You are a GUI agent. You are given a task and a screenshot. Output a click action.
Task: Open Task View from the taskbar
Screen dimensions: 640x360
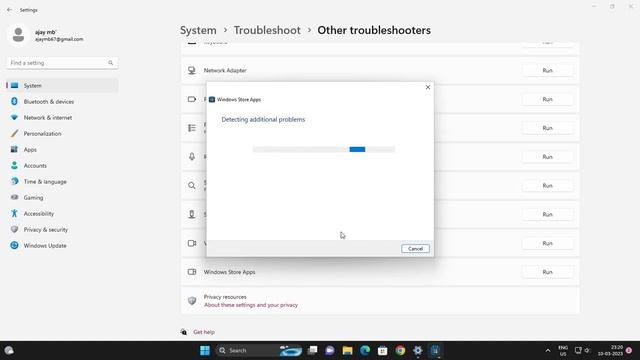click(x=313, y=350)
